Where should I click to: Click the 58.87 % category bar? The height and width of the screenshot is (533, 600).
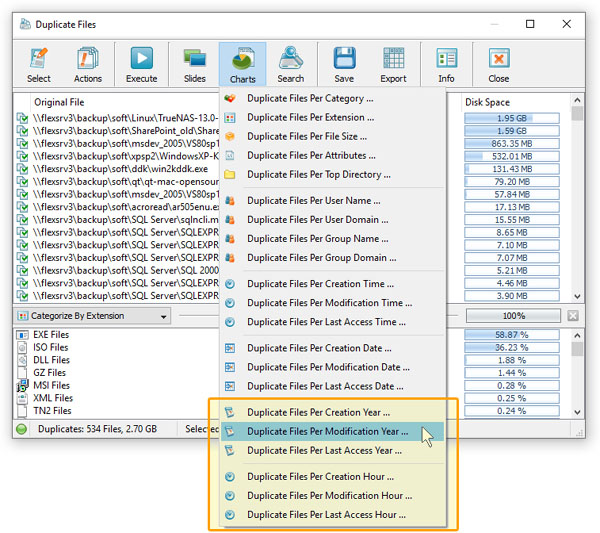(512, 335)
